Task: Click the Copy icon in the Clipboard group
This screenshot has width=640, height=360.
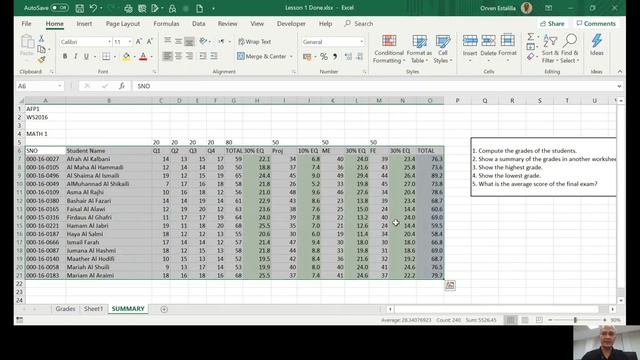Action: (x=41, y=49)
